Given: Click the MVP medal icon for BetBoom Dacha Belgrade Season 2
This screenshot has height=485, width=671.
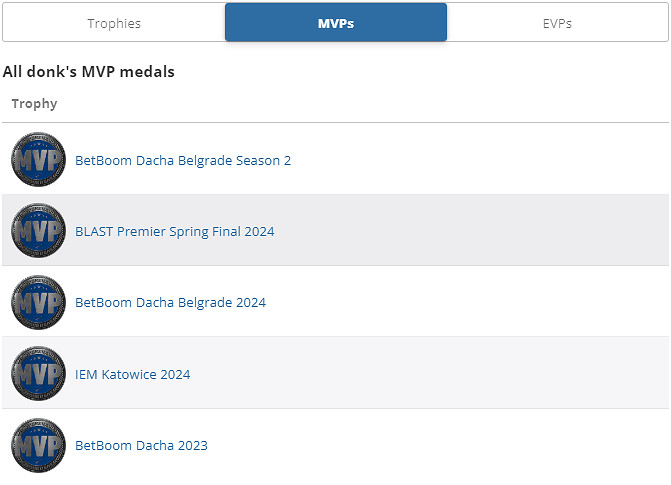Looking at the screenshot, I should pos(38,159).
